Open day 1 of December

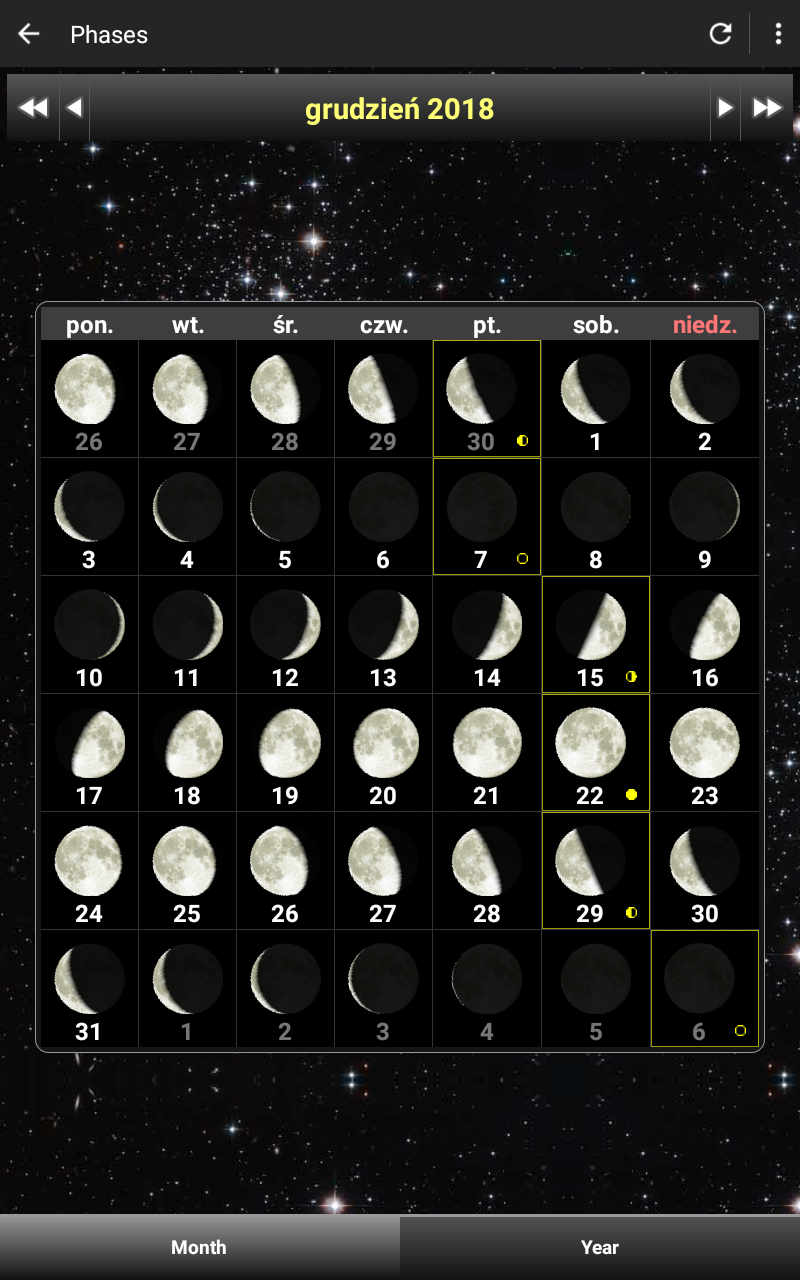596,398
